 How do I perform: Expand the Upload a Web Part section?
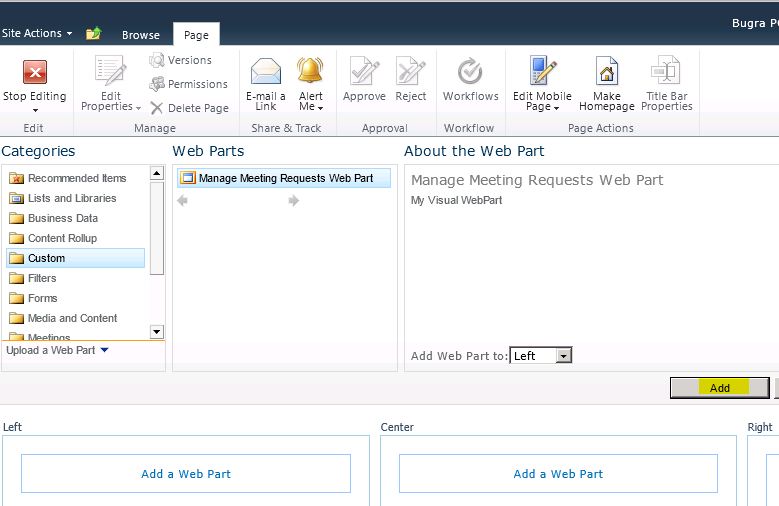[57, 350]
